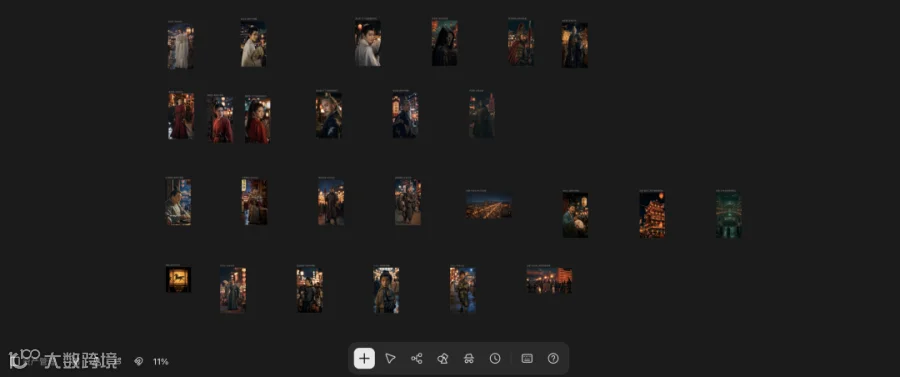The height and width of the screenshot is (377, 900).
Task: Select the golden horse emblem image
Action: (179, 279)
